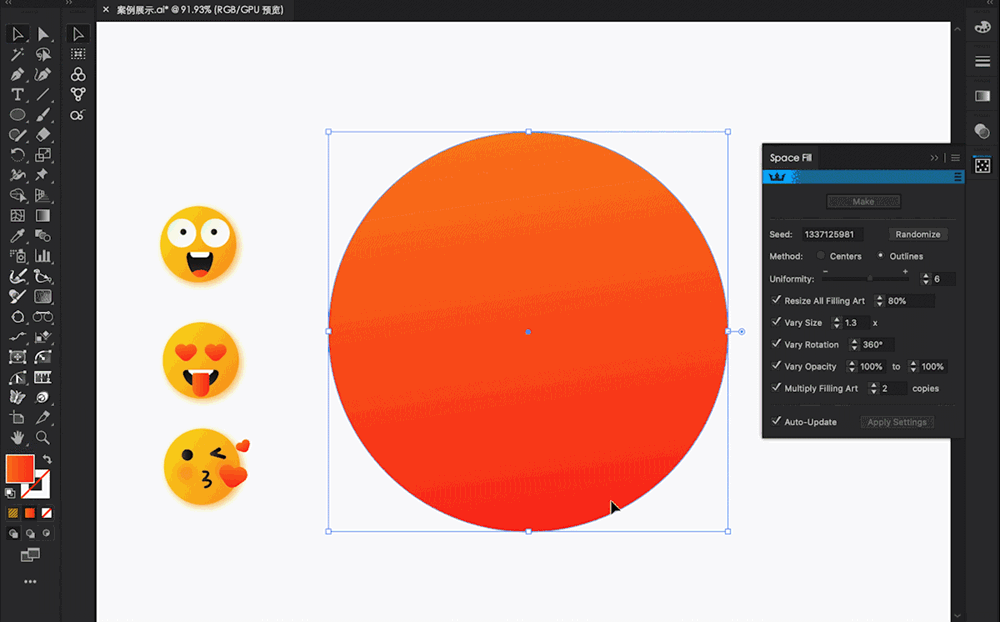
Task: Switch to the Space Fill panel tab
Action: (790, 158)
